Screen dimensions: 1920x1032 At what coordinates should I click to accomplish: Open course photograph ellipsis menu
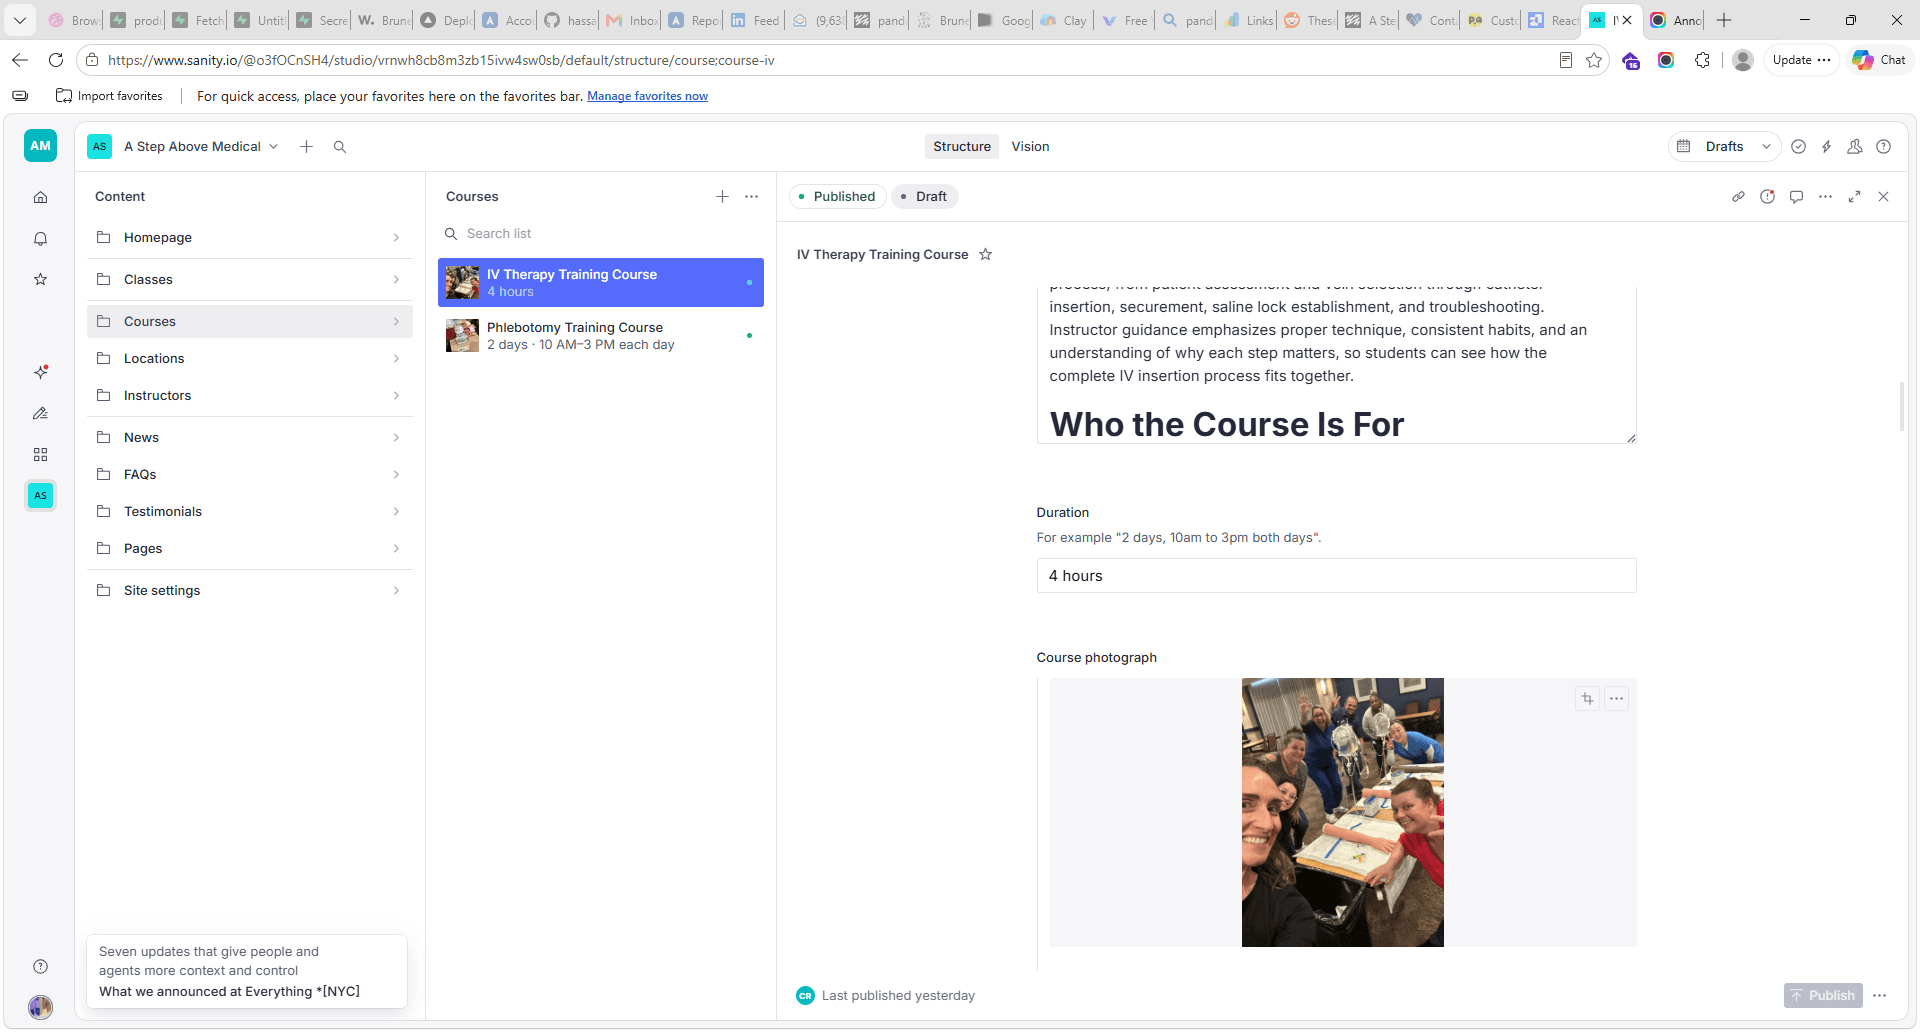(1616, 698)
